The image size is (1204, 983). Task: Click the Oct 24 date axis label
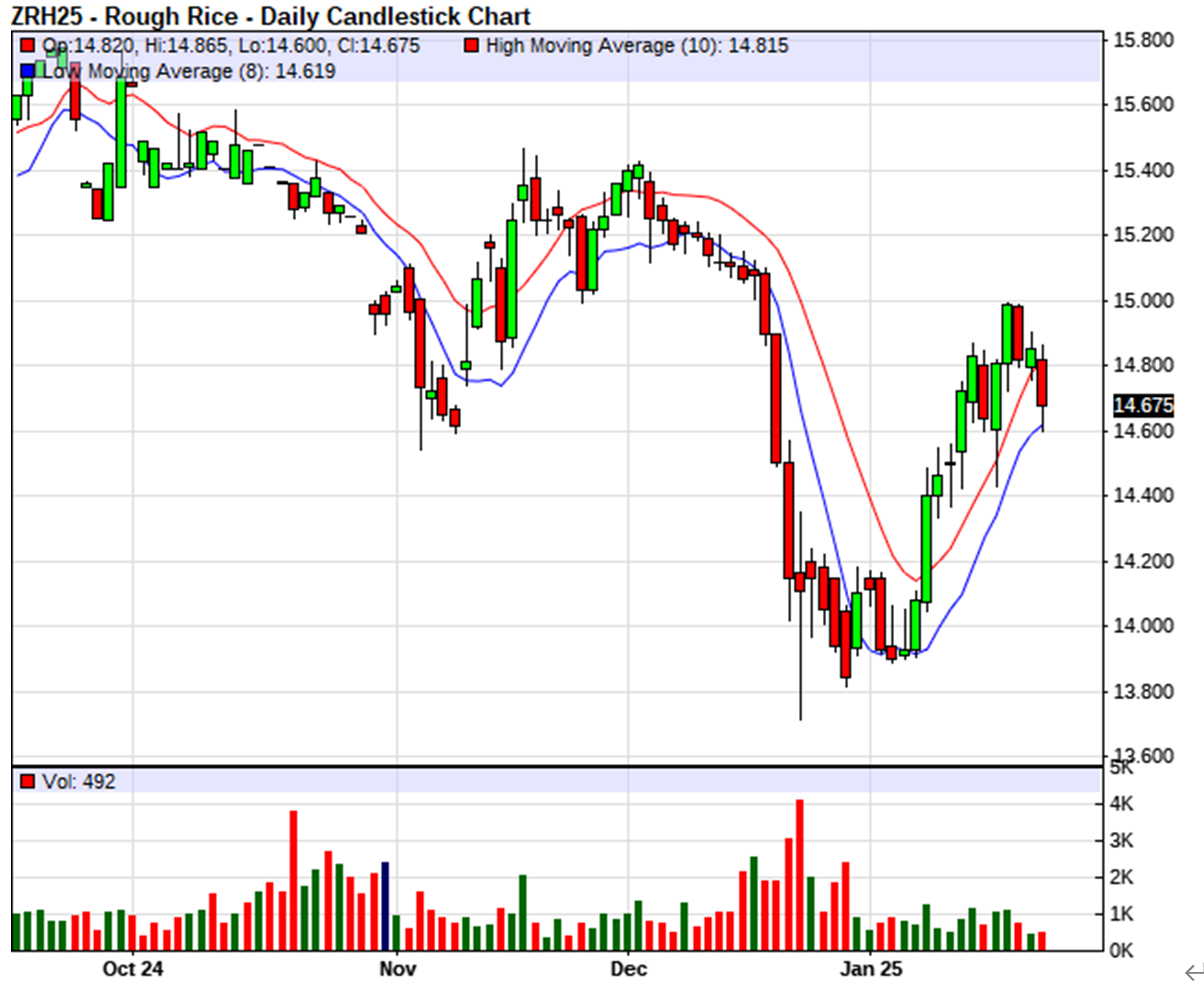pos(133,968)
